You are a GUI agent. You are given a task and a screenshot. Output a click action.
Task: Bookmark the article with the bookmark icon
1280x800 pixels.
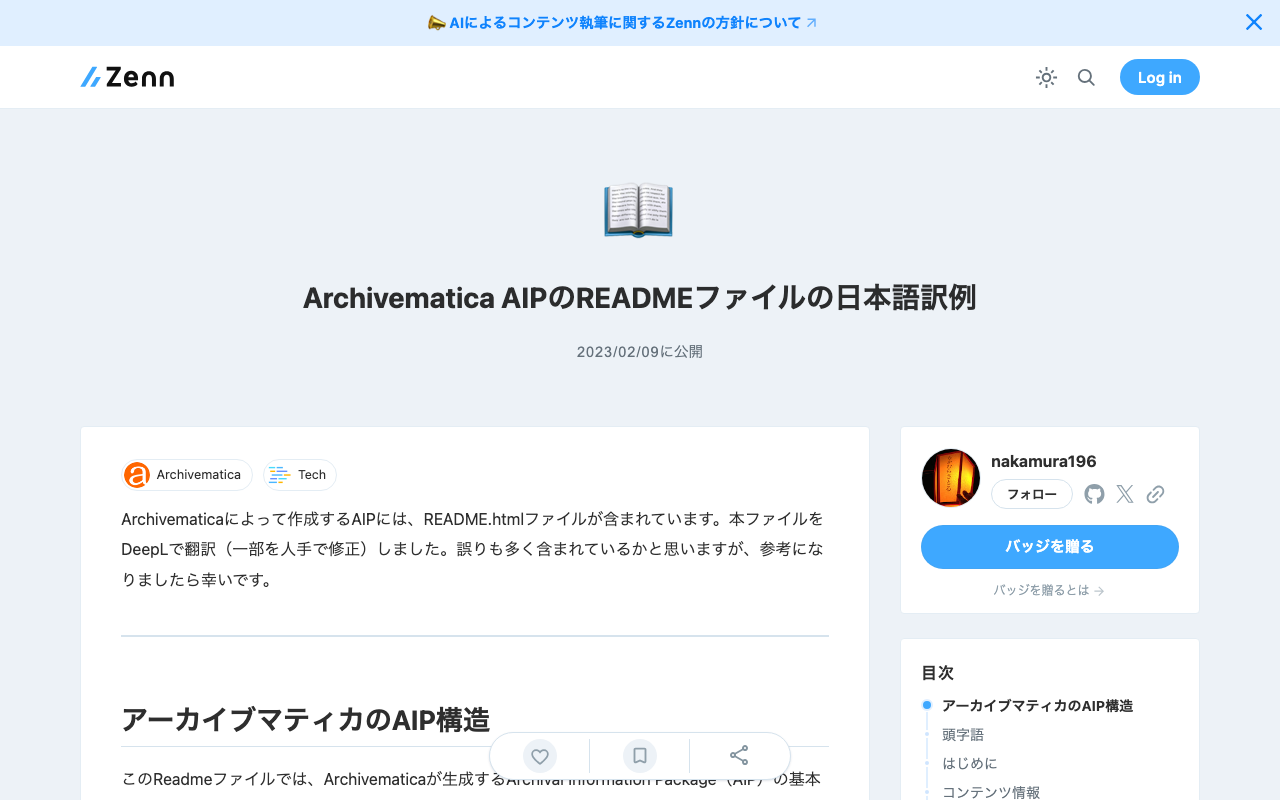tap(639, 756)
